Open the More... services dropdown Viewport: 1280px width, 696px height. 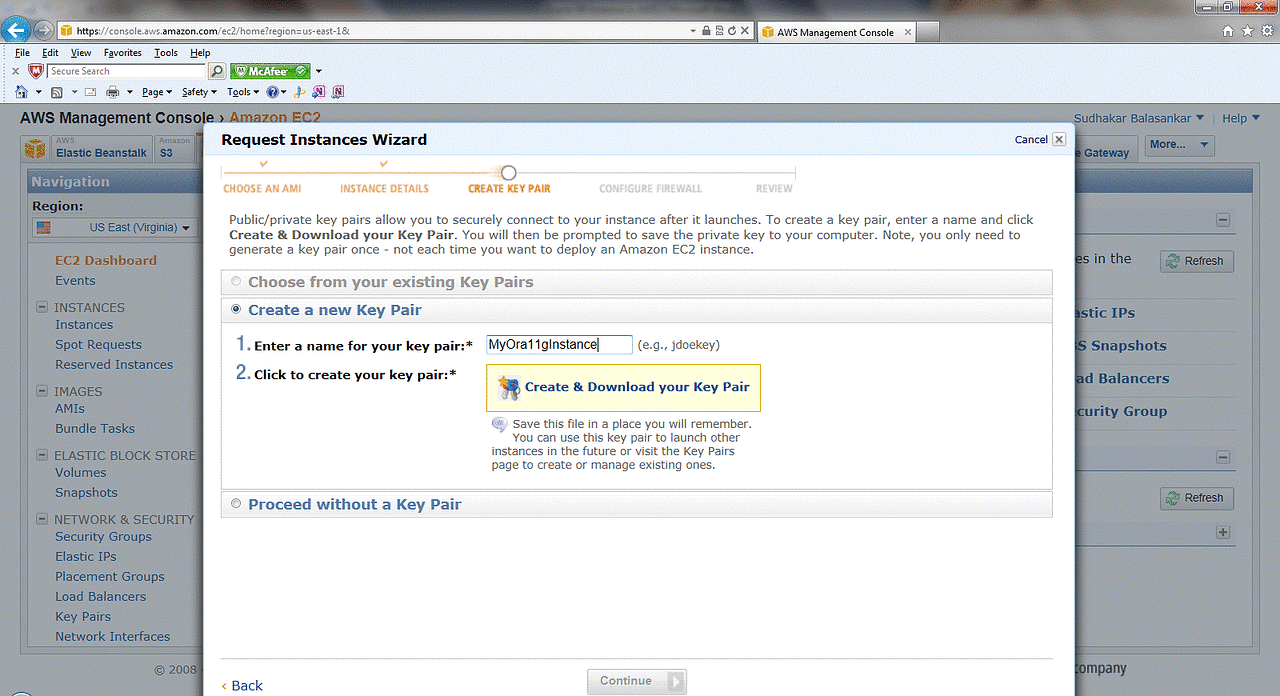[x=1179, y=145]
